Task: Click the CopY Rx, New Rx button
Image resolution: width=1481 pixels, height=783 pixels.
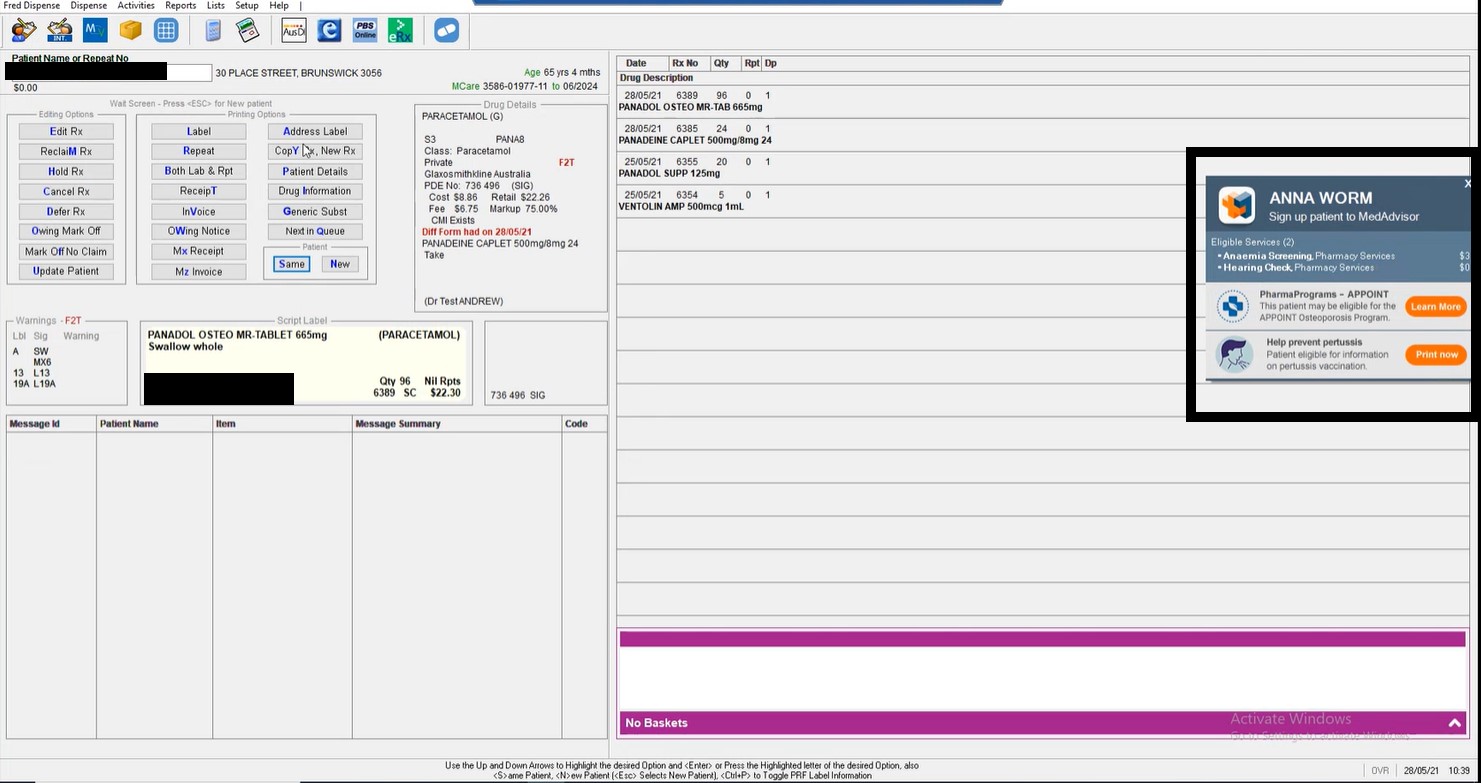Action: click(x=315, y=151)
